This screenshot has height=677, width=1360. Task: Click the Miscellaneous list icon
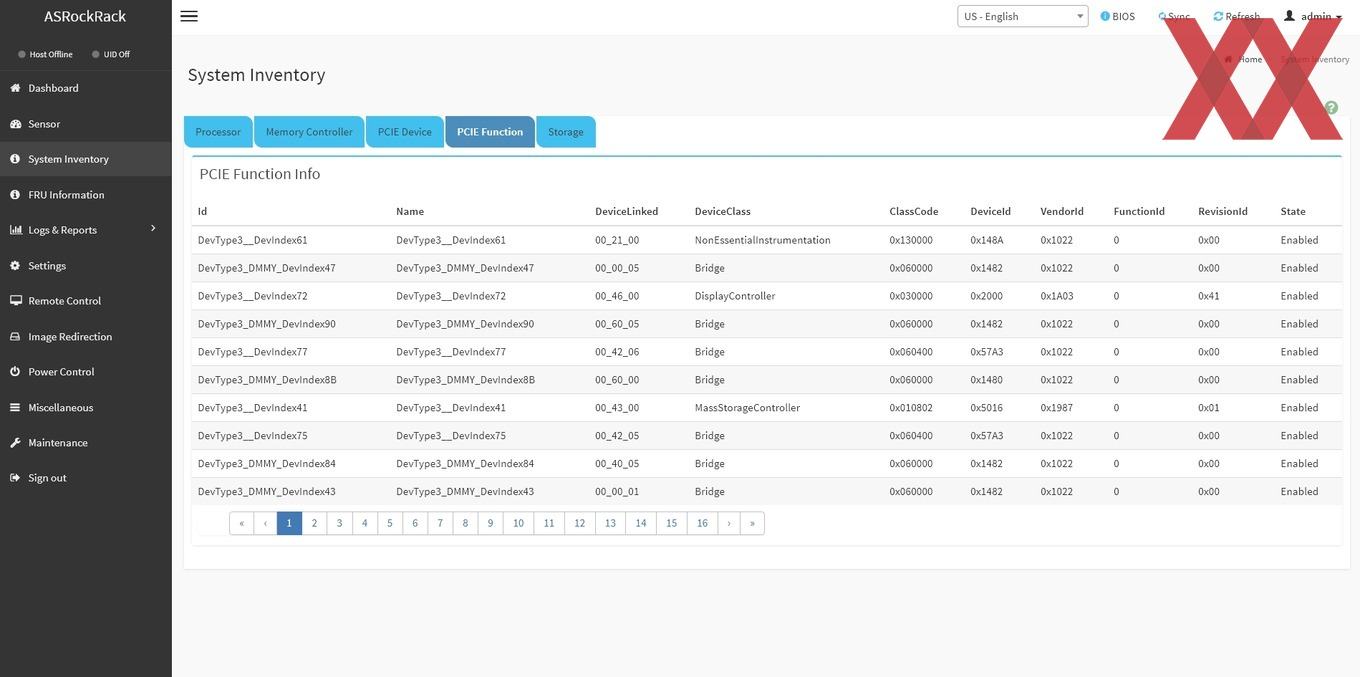point(16,408)
